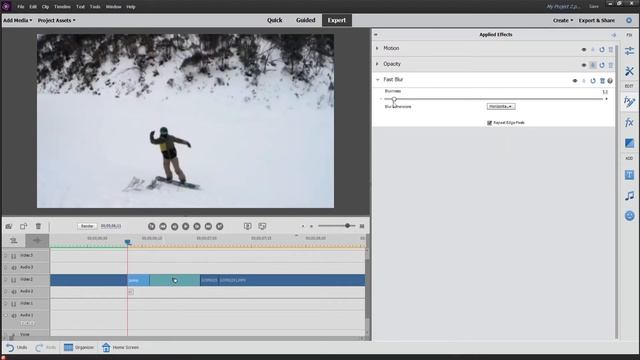The height and width of the screenshot is (360, 640).
Task: Toggle the Audio 2 track speaker icon
Action: 14,292
